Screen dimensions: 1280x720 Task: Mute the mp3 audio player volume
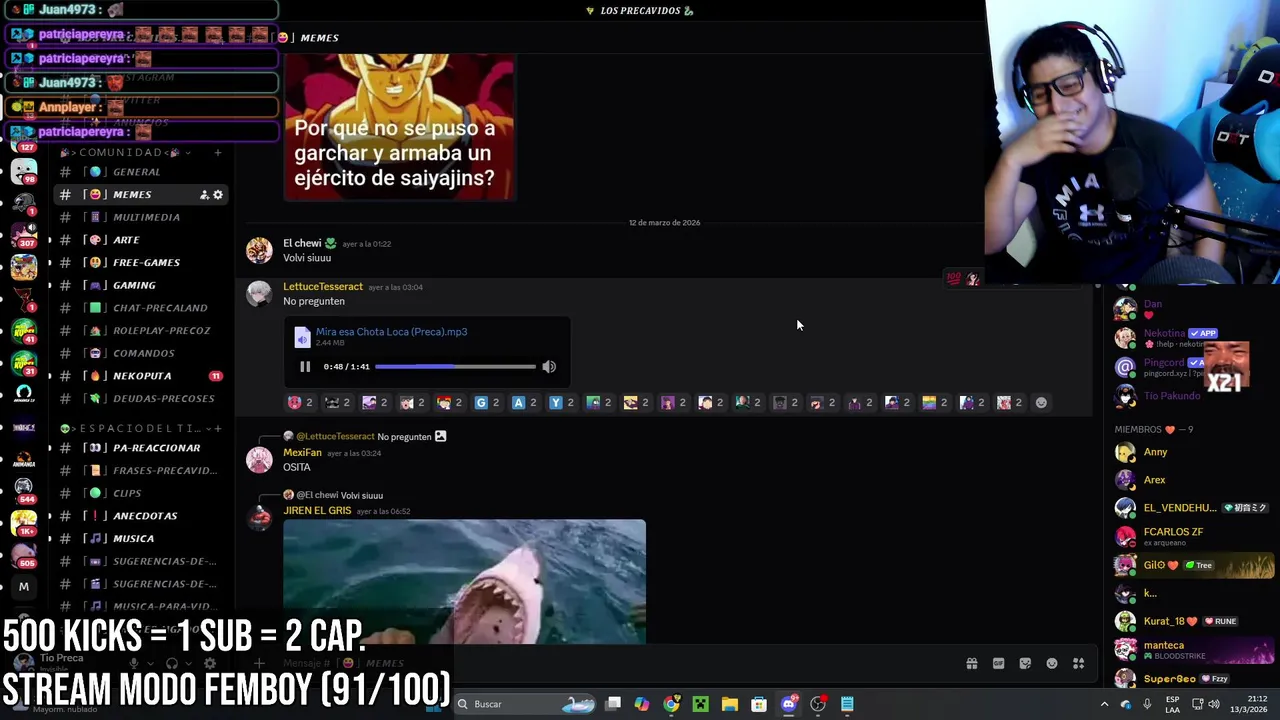549,367
